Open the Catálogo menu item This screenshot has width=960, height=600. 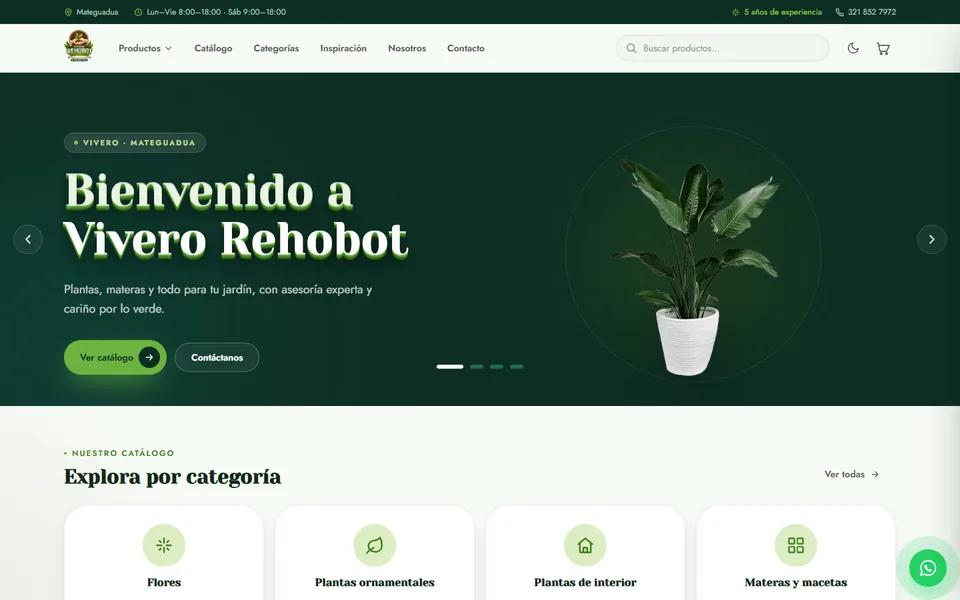tap(213, 48)
